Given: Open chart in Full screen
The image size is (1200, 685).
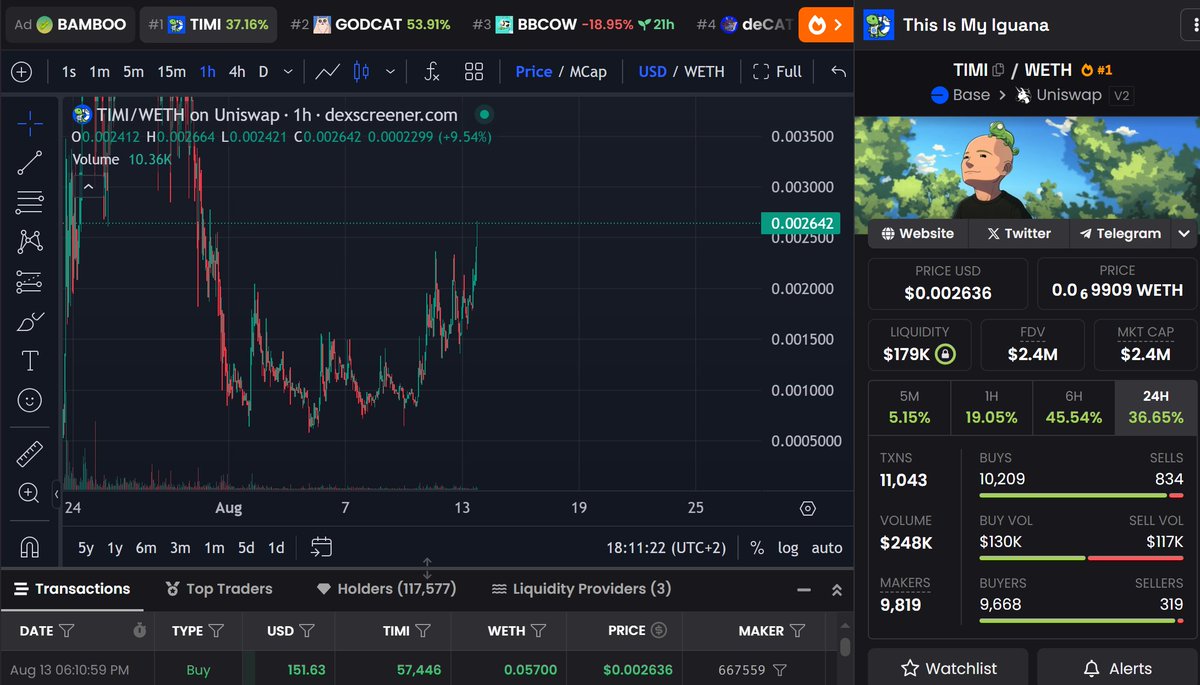Looking at the screenshot, I should point(777,72).
